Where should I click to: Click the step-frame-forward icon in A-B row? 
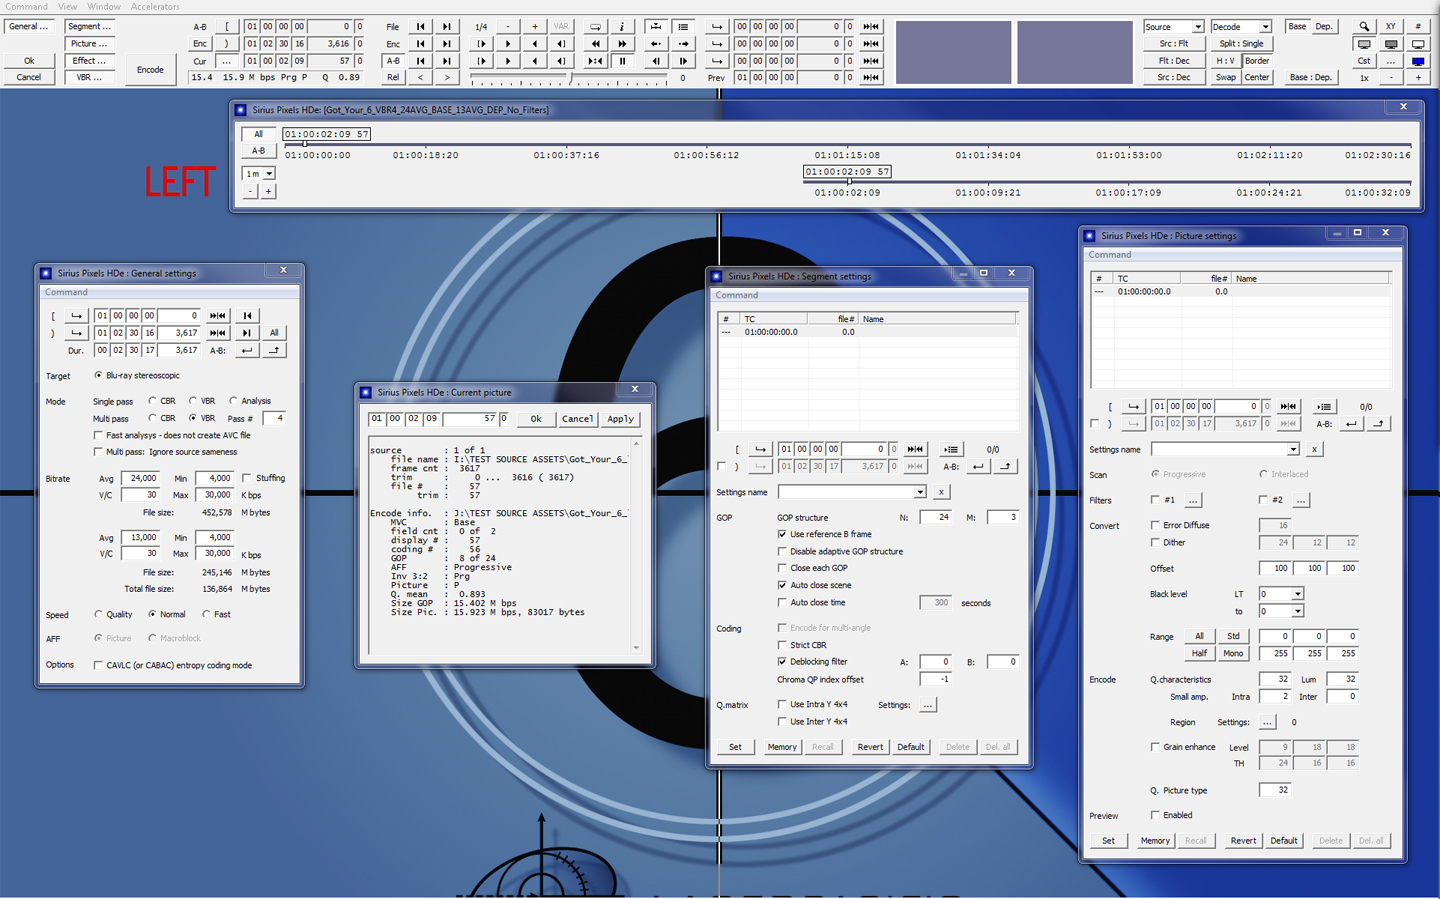coord(683,61)
